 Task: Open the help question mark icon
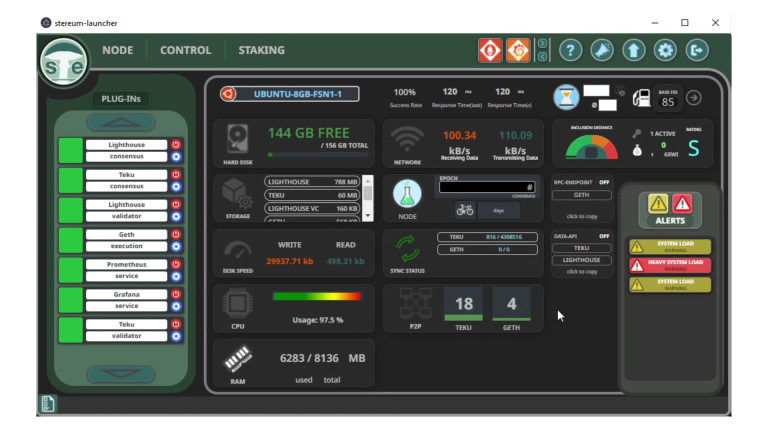(571, 50)
